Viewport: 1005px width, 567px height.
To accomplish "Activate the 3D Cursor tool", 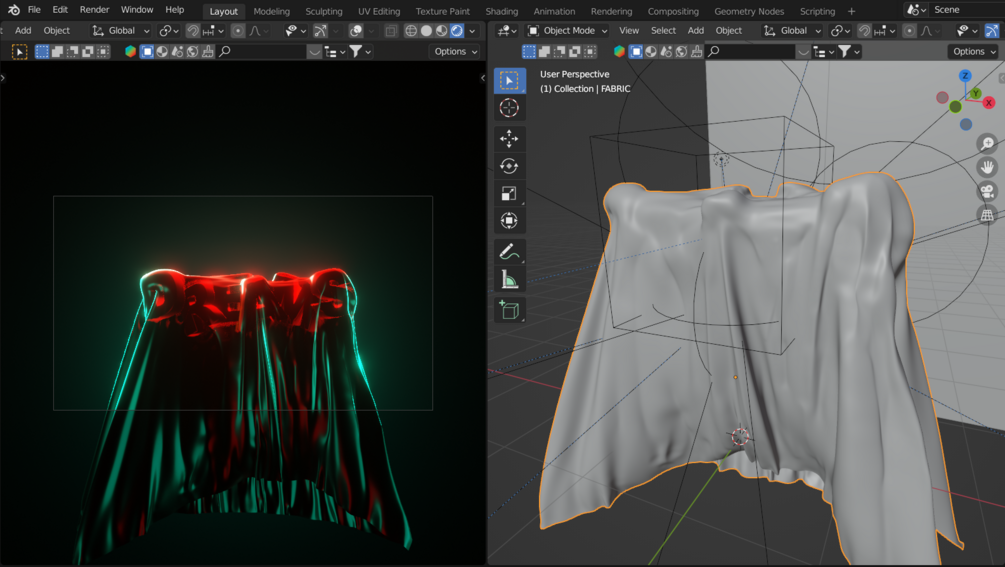I will point(509,108).
